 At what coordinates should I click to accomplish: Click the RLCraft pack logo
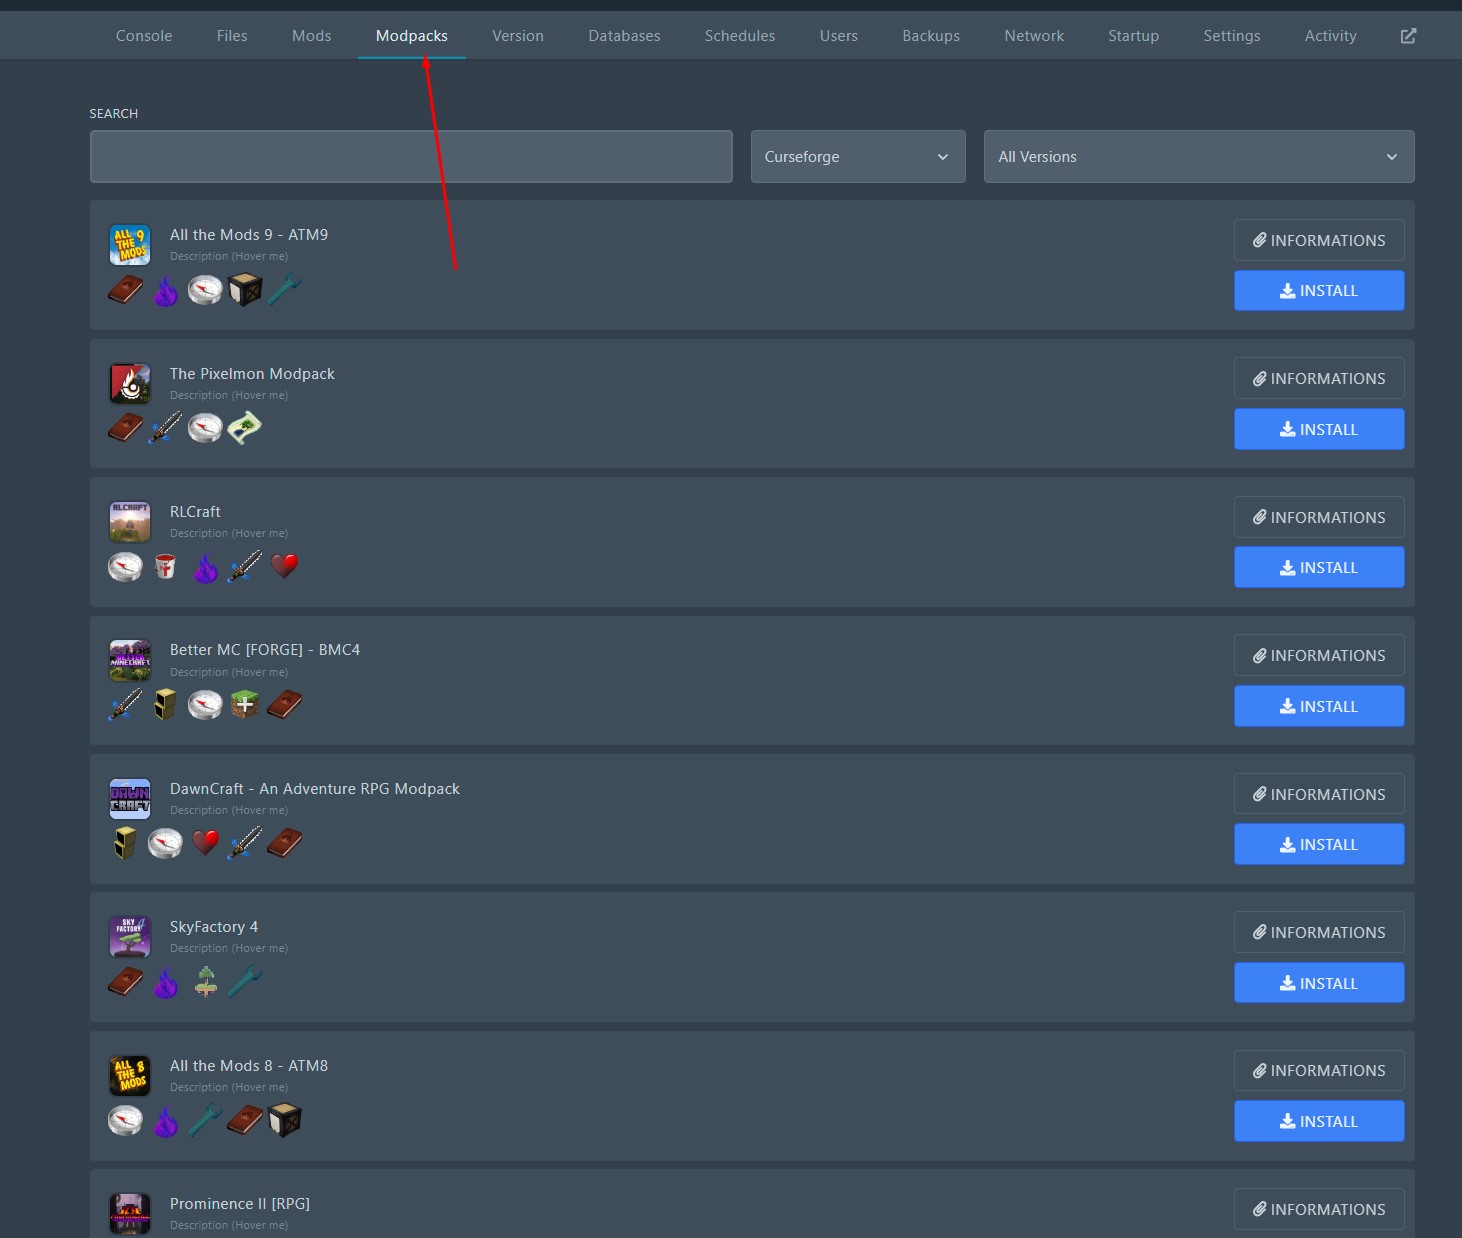130,522
